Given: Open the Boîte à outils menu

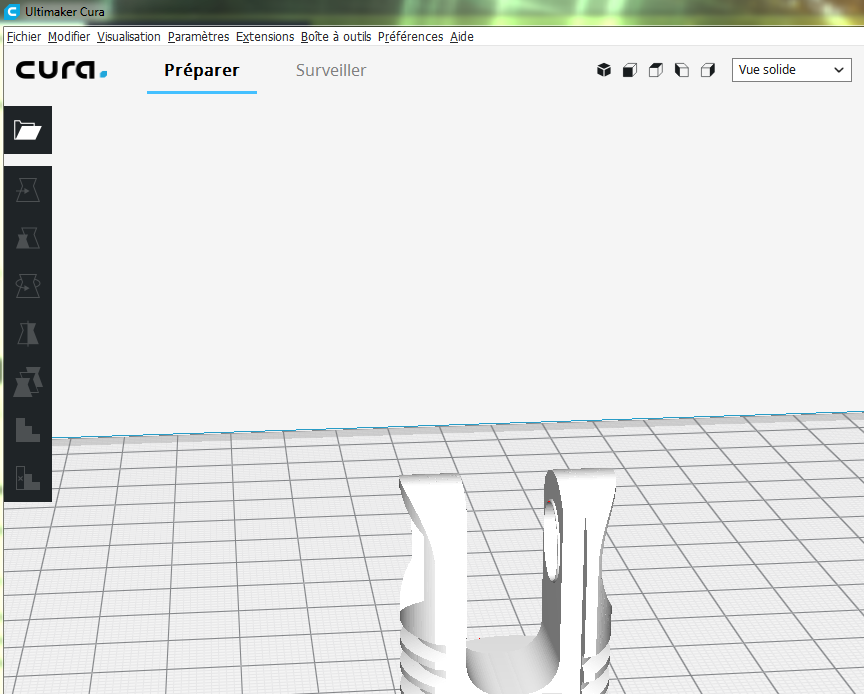Looking at the screenshot, I should tap(336, 37).
